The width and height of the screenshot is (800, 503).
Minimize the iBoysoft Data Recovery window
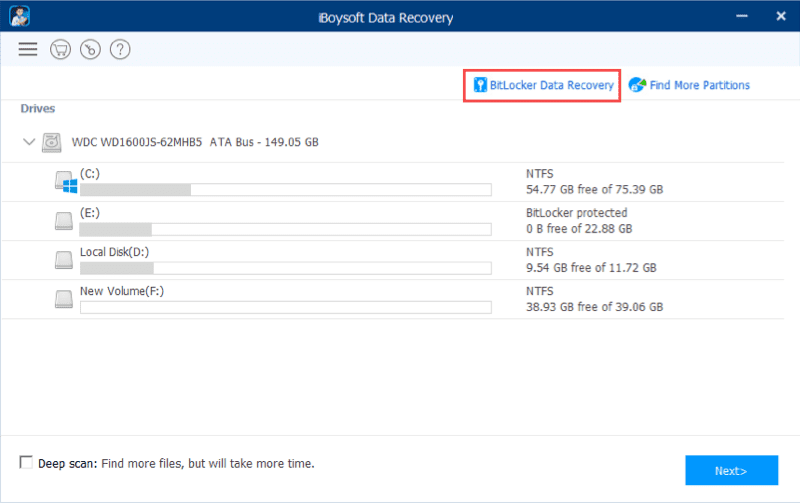742,15
